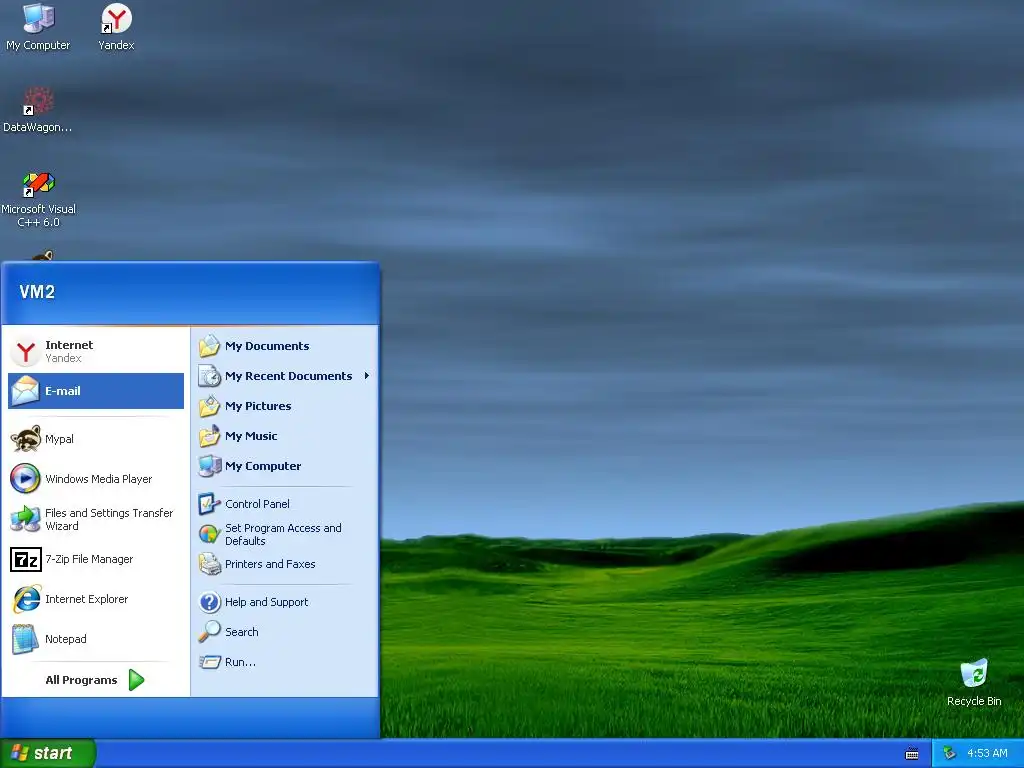Select the DataWagon desktop shortcut

point(38,109)
